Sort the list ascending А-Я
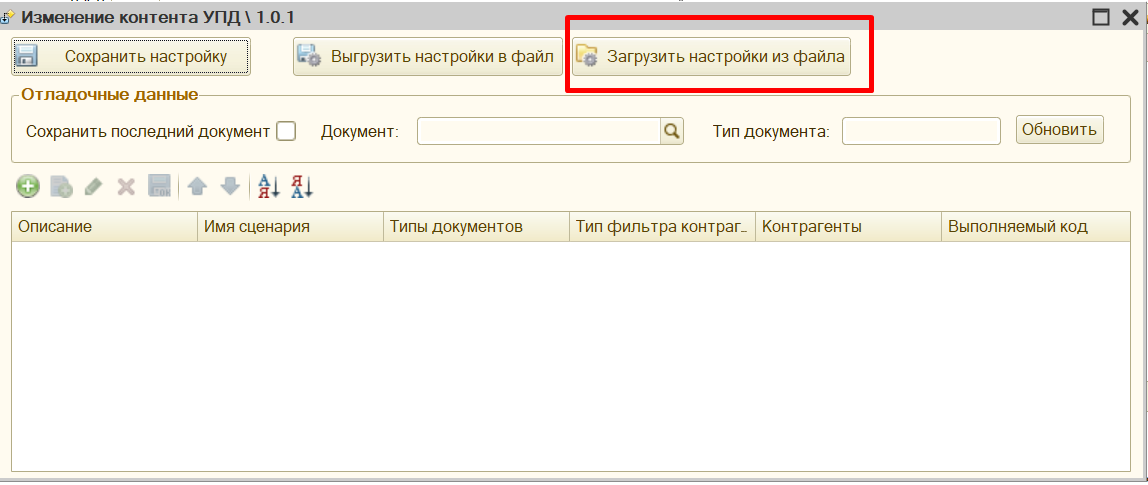Image resolution: width=1148 pixels, height=485 pixels. click(x=269, y=186)
